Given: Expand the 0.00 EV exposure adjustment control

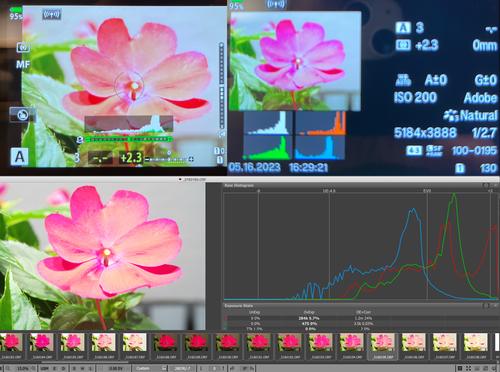Looking at the screenshot, I should (x=116, y=368).
